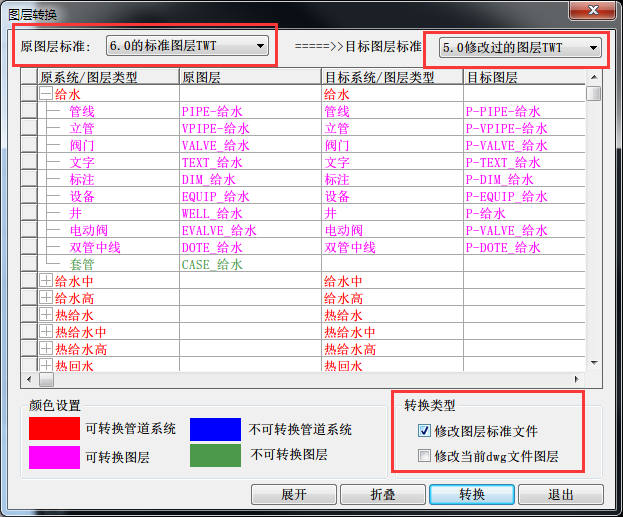Check 修改图层标准文件 checkbox
Viewport: 623px width, 517px height.
pyautogui.click(x=424, y=431)
